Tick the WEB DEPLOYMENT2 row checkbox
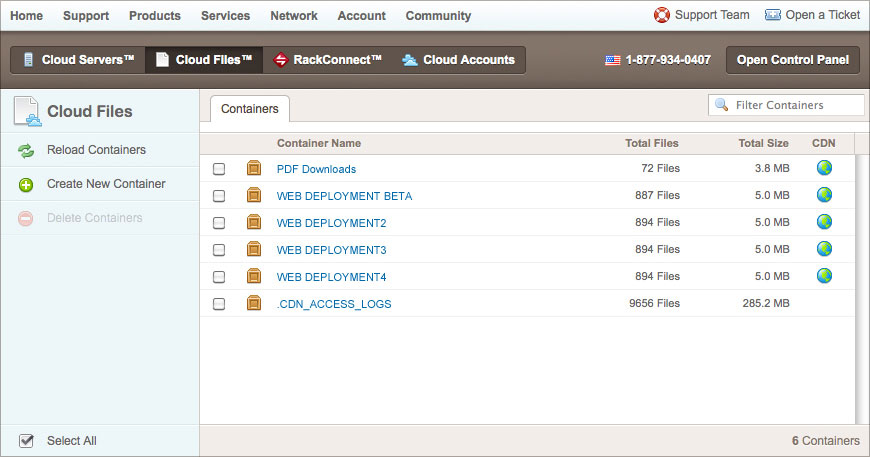Image resolution: width=870 pixels, height=457 pixels. 219,222
